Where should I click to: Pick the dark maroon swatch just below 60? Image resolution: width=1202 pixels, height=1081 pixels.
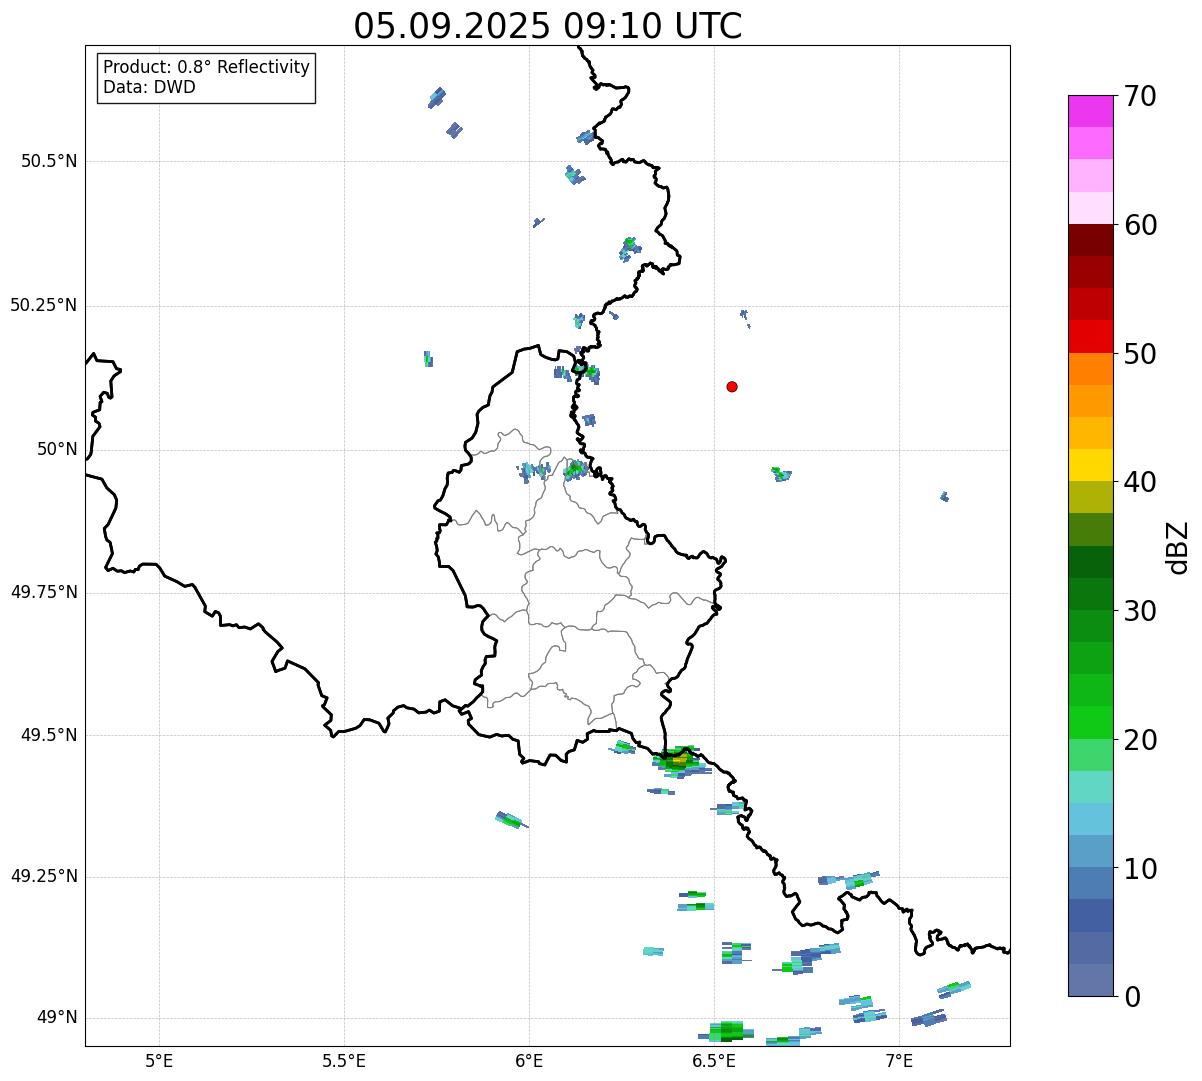tap(1090, 240)
